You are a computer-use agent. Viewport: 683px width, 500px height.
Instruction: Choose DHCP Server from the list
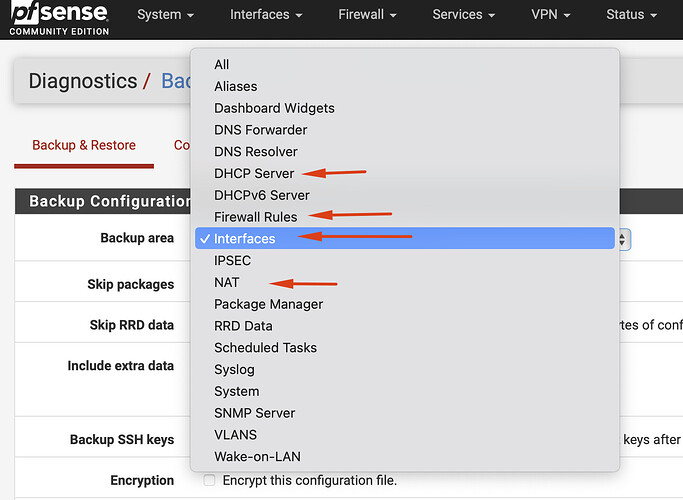point(254,174)
